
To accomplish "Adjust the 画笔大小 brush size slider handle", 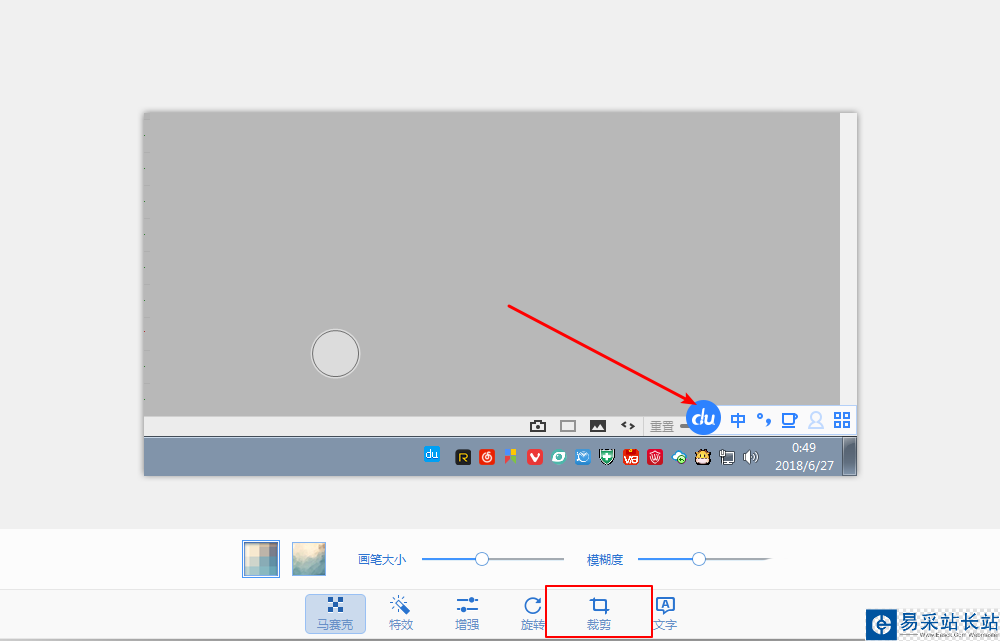I will pos(482,559).
